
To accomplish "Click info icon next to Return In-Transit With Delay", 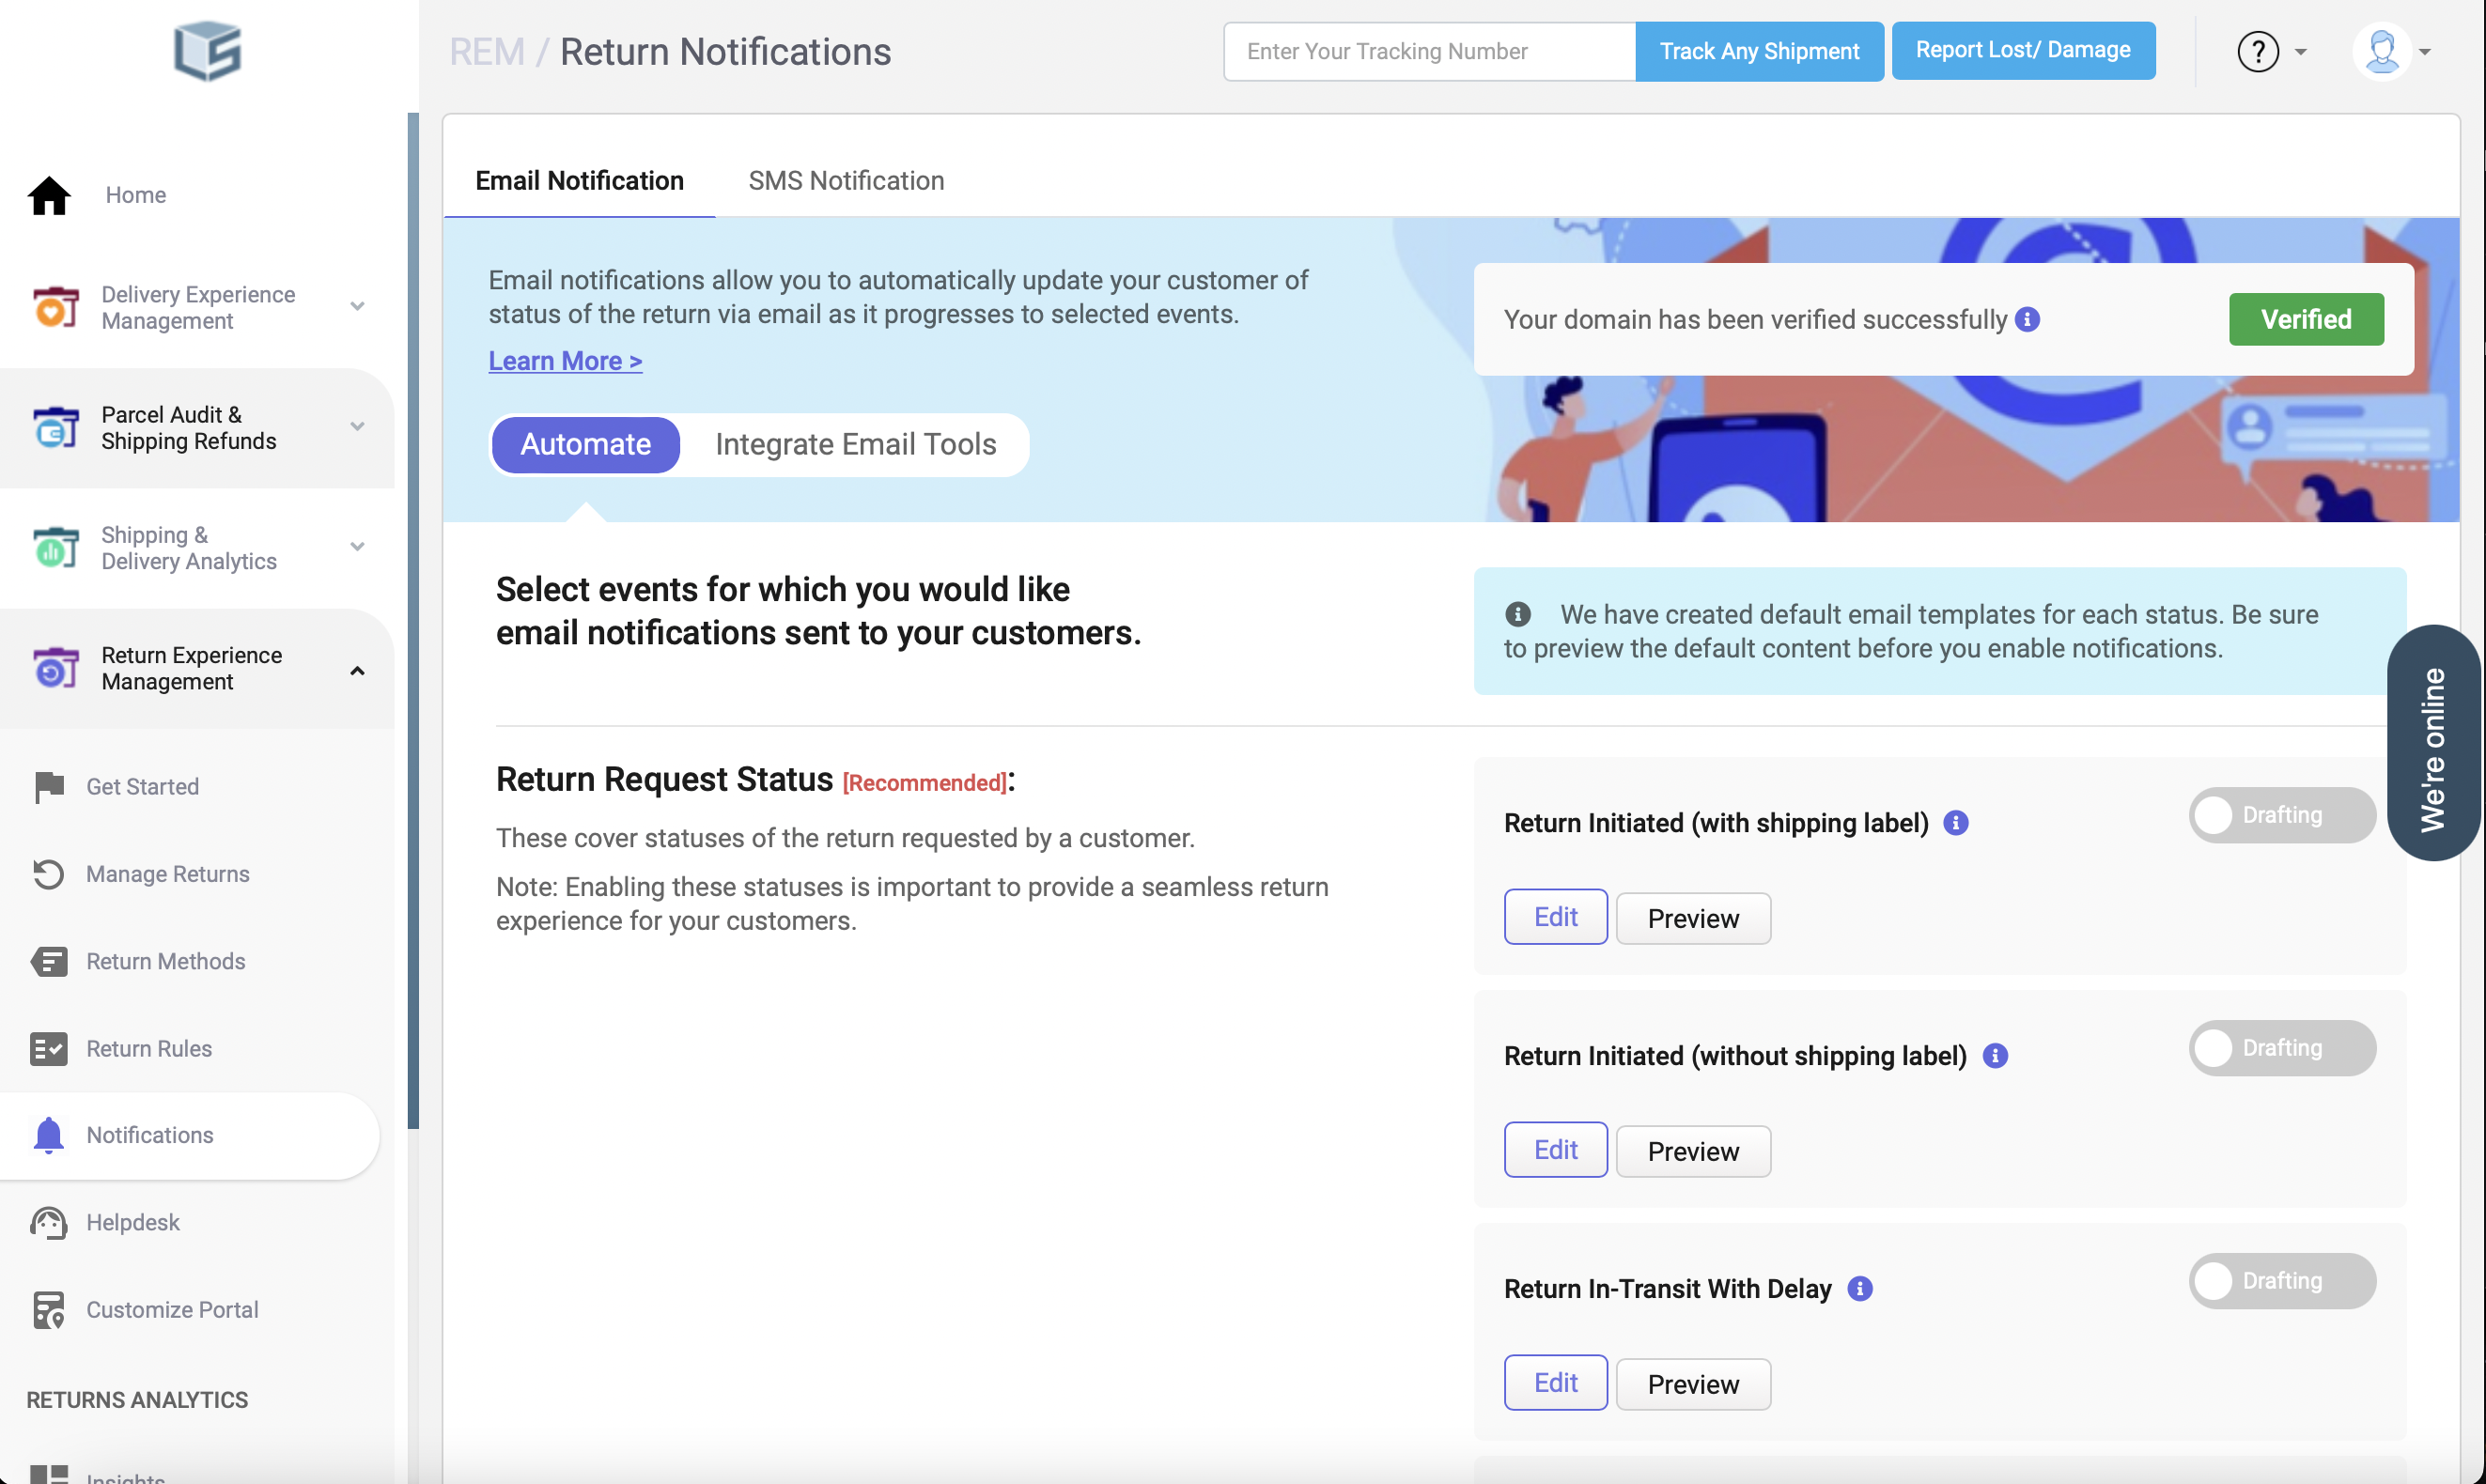I will (x=1859, y=1288).
